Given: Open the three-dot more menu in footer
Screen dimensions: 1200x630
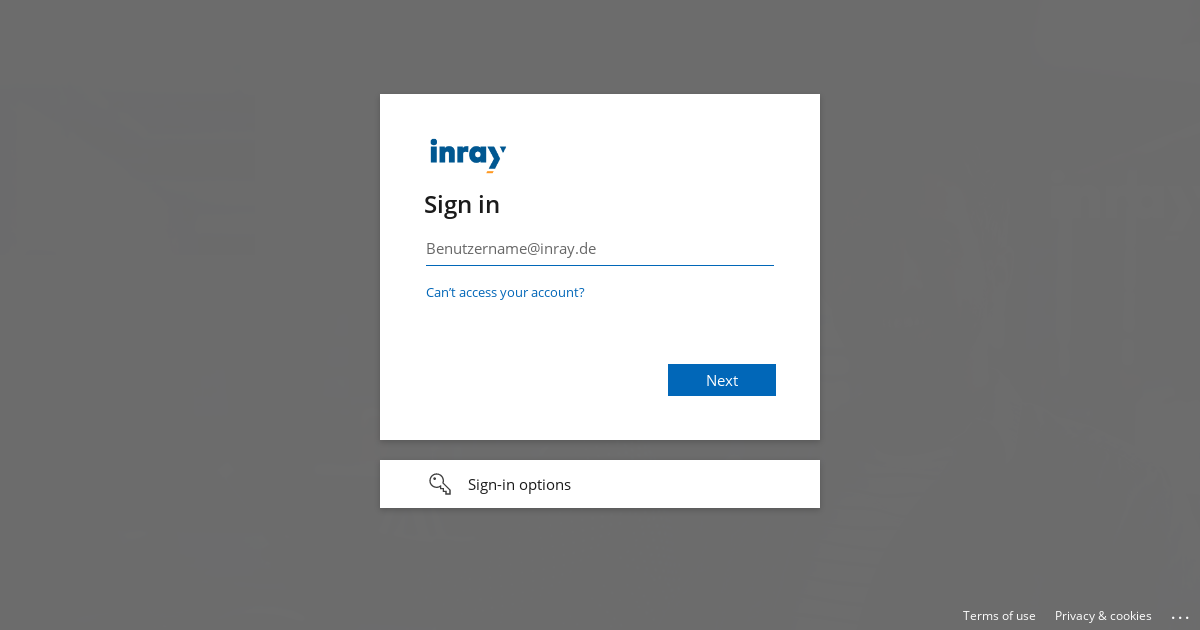Looking at the screenshot, I should tap(1180, 617).
